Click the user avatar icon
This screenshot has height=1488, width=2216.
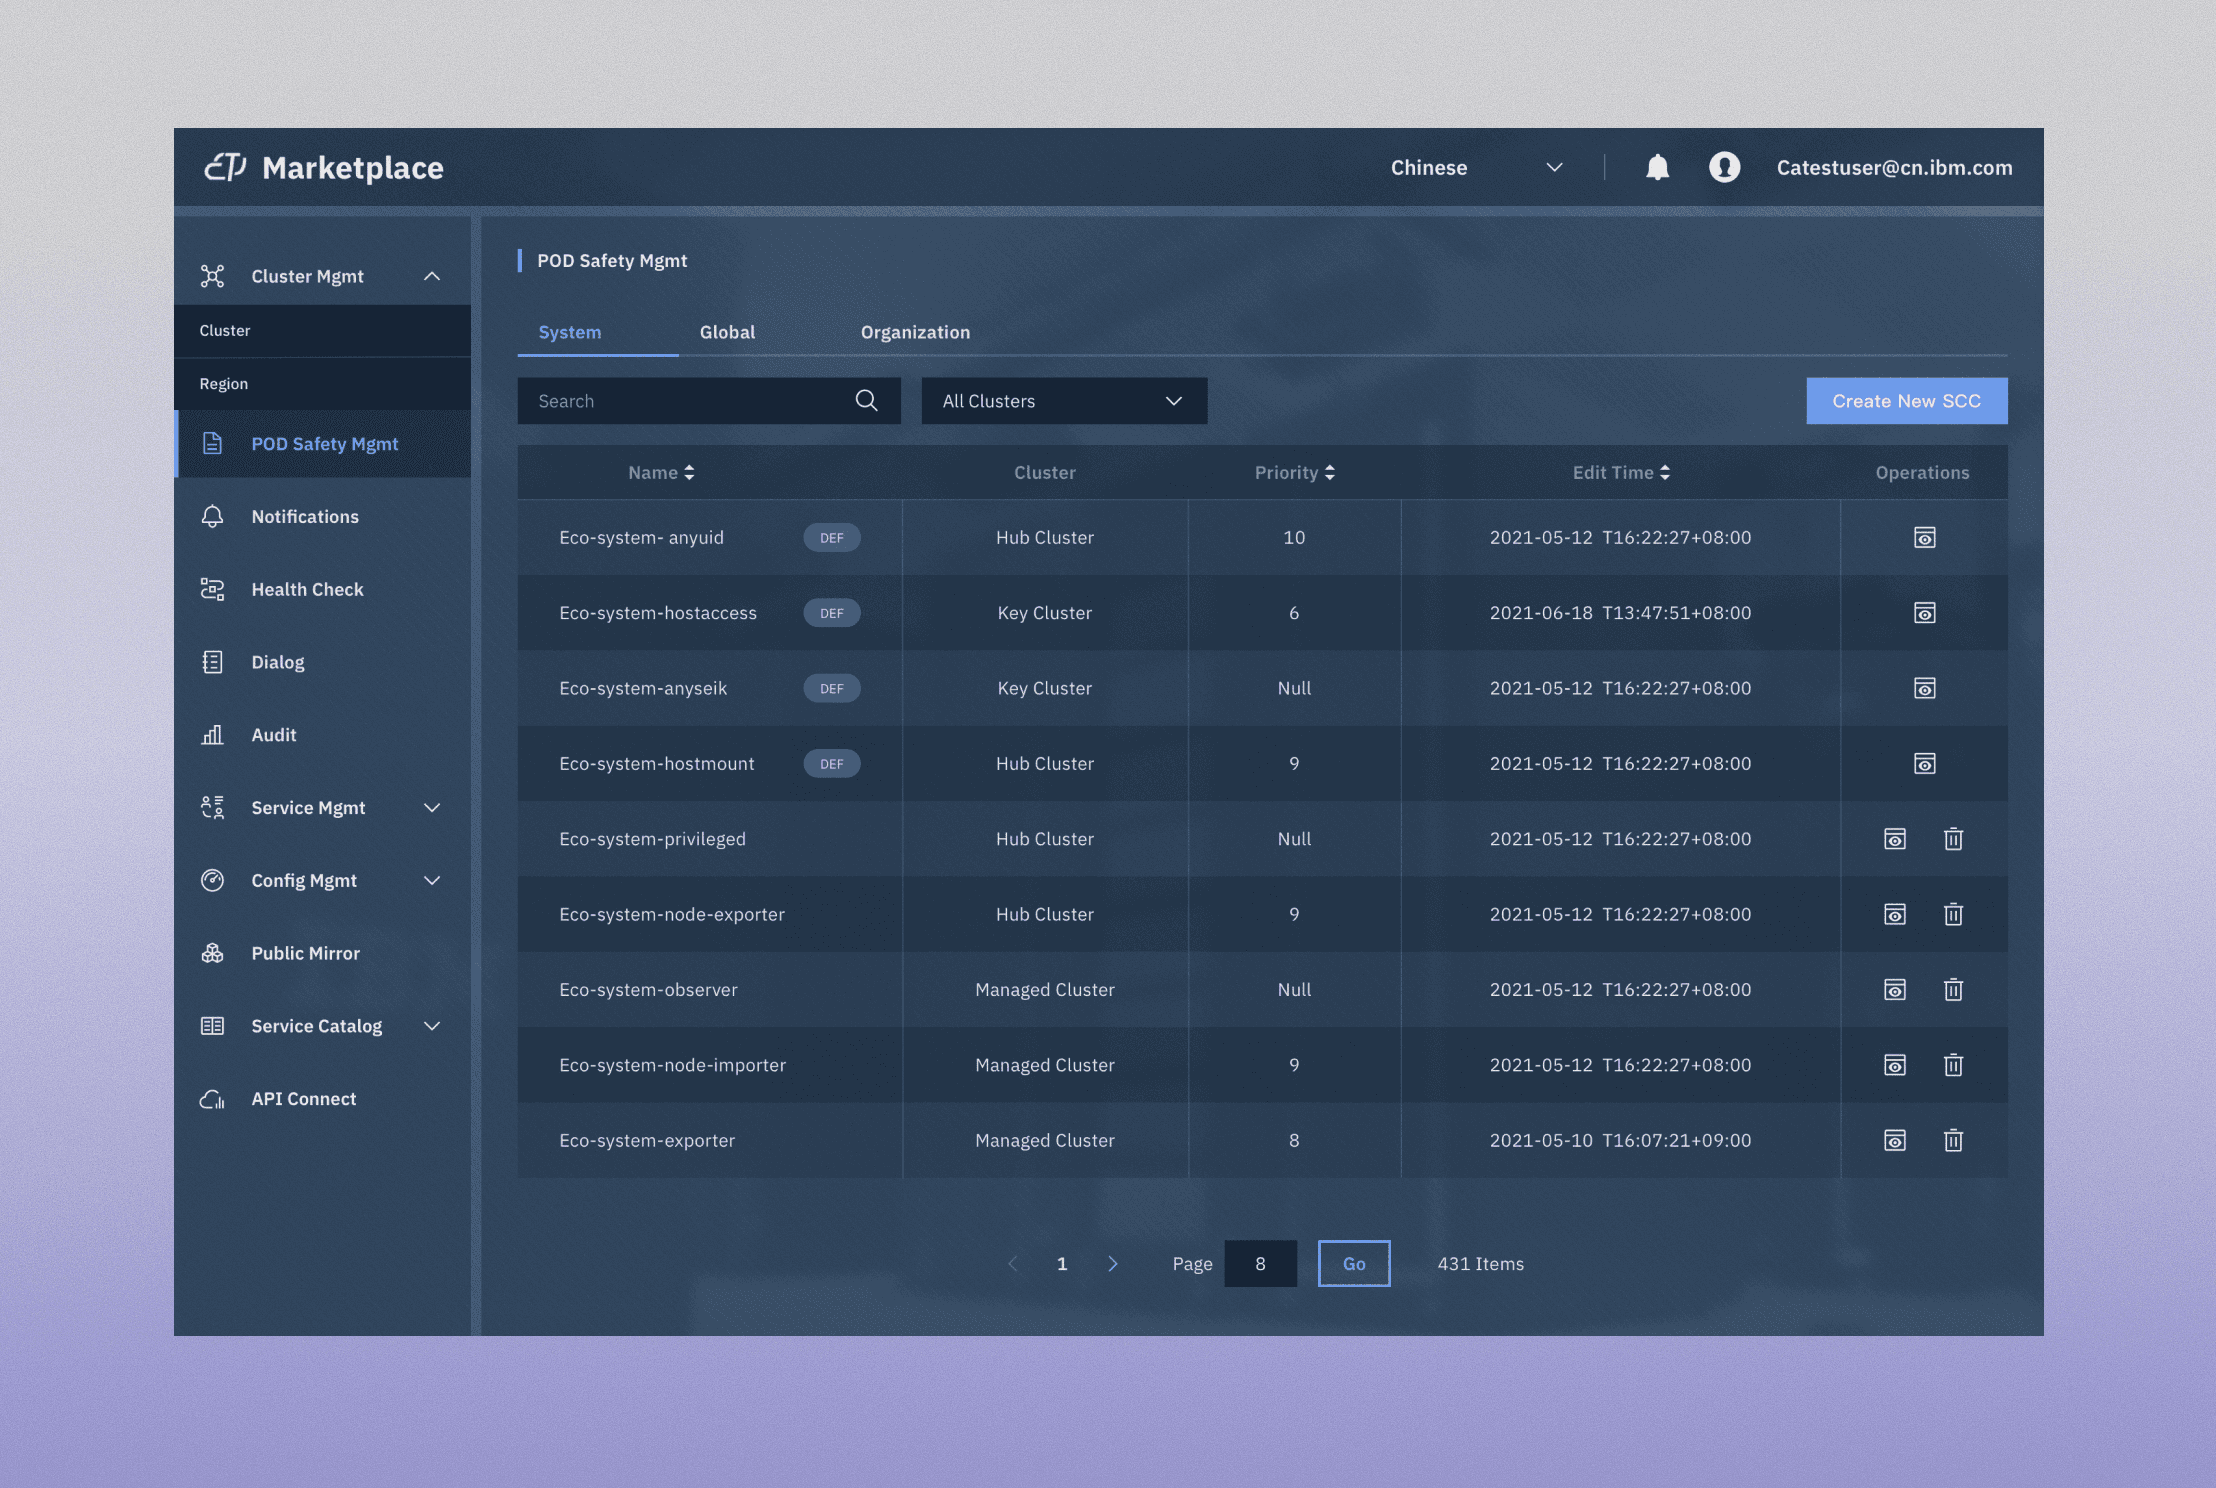pos(1724,167)
